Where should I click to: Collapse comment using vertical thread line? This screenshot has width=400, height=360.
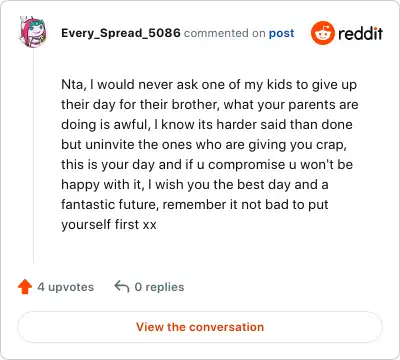tap(33, 157)
